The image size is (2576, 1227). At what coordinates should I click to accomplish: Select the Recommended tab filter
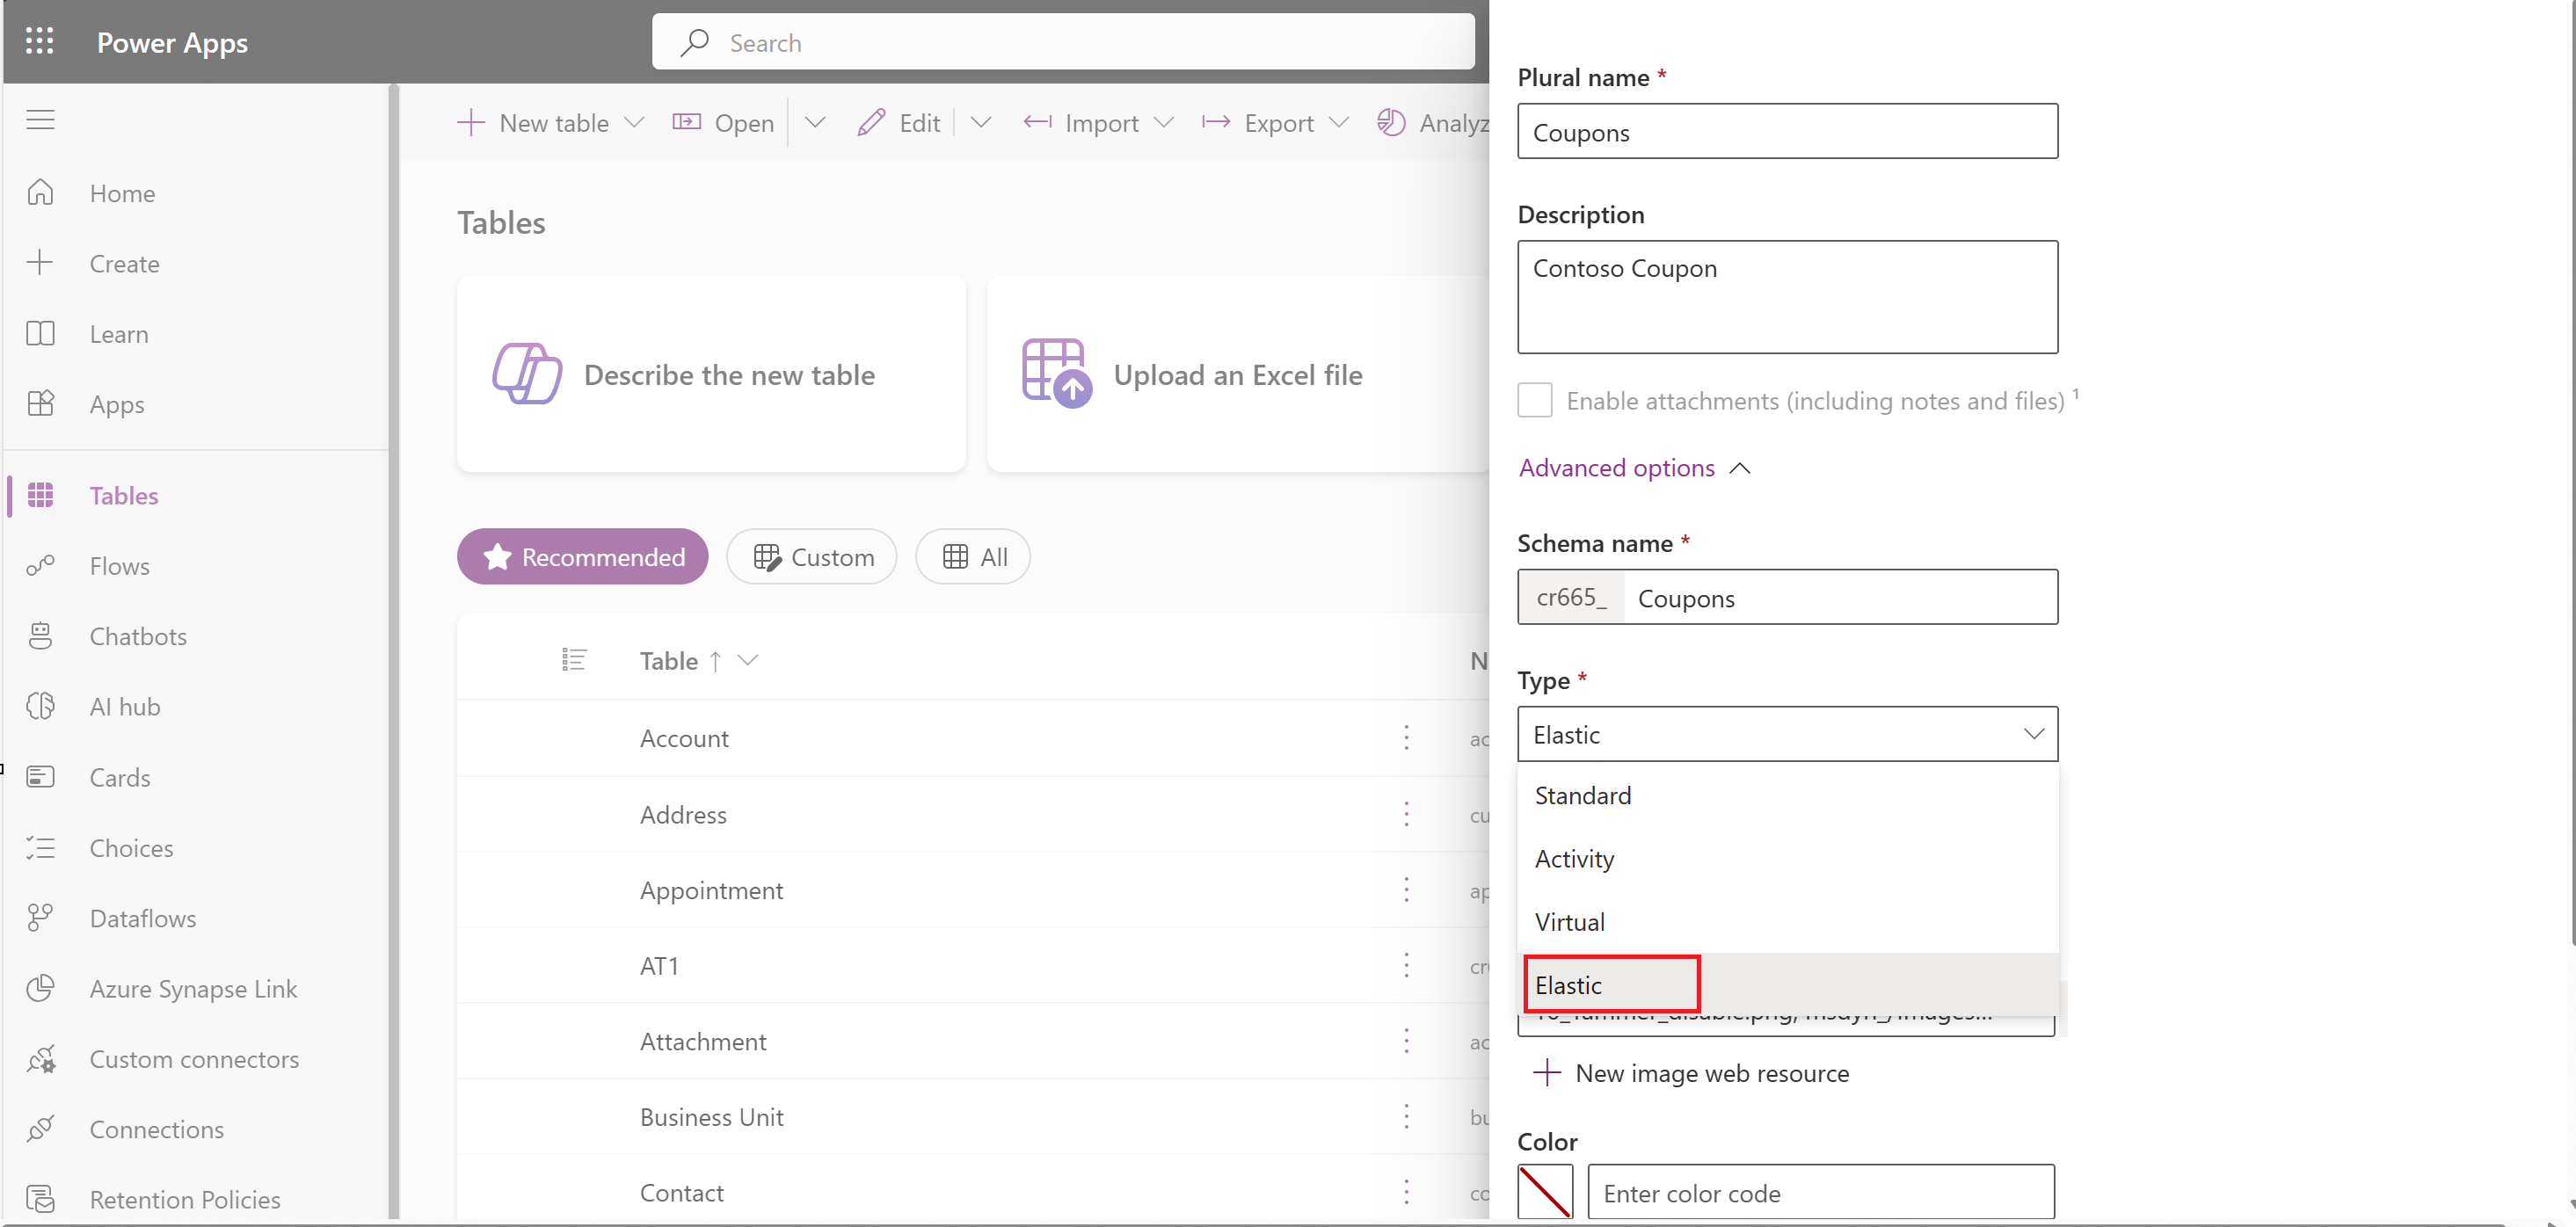(581, 557)
